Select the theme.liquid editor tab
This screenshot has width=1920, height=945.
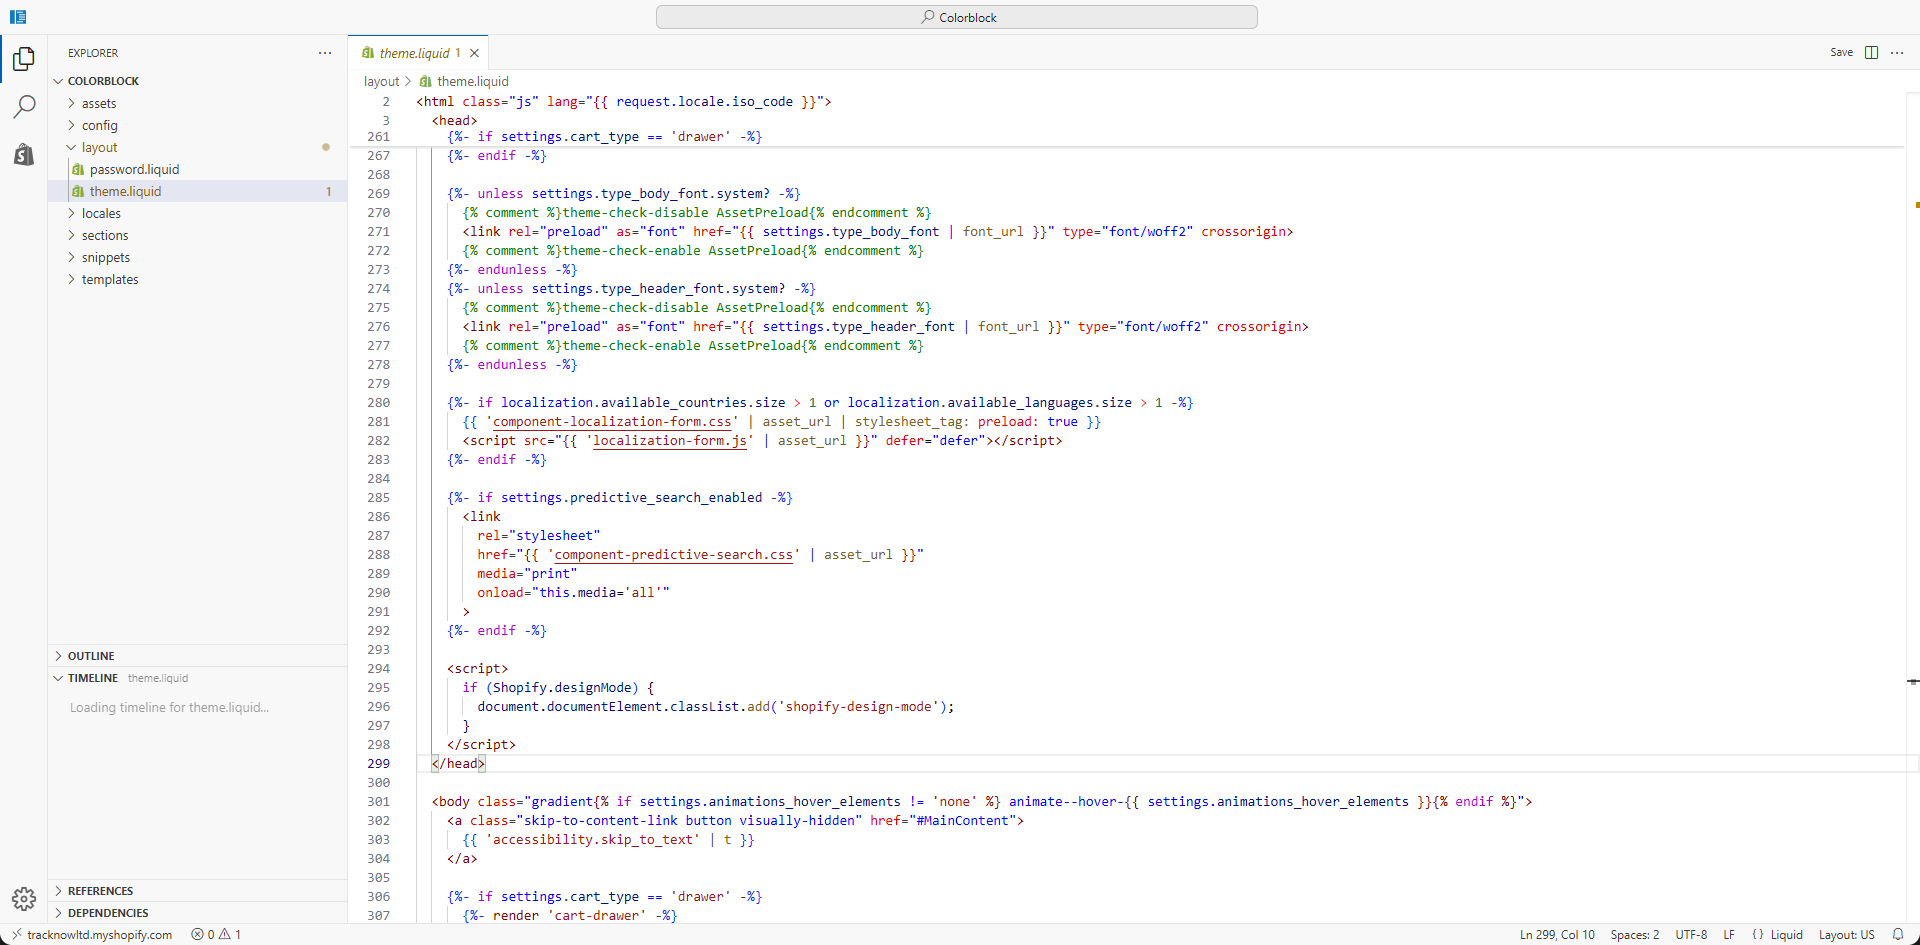(x=413, y=53)
